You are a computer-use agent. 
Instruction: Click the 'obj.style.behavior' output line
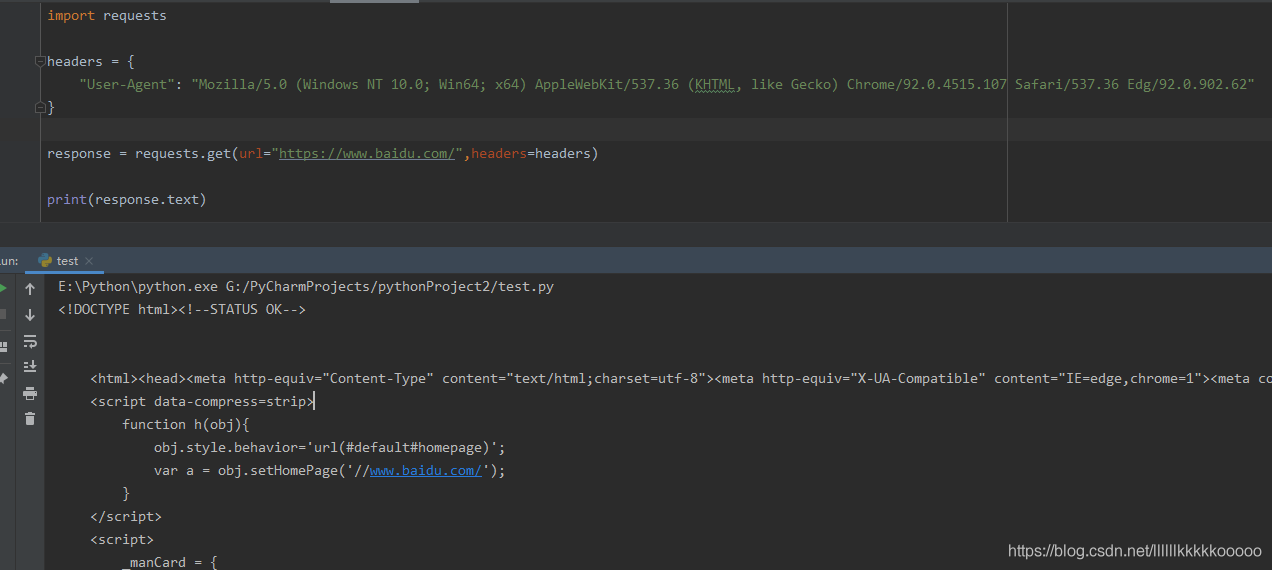coord(329,447)
